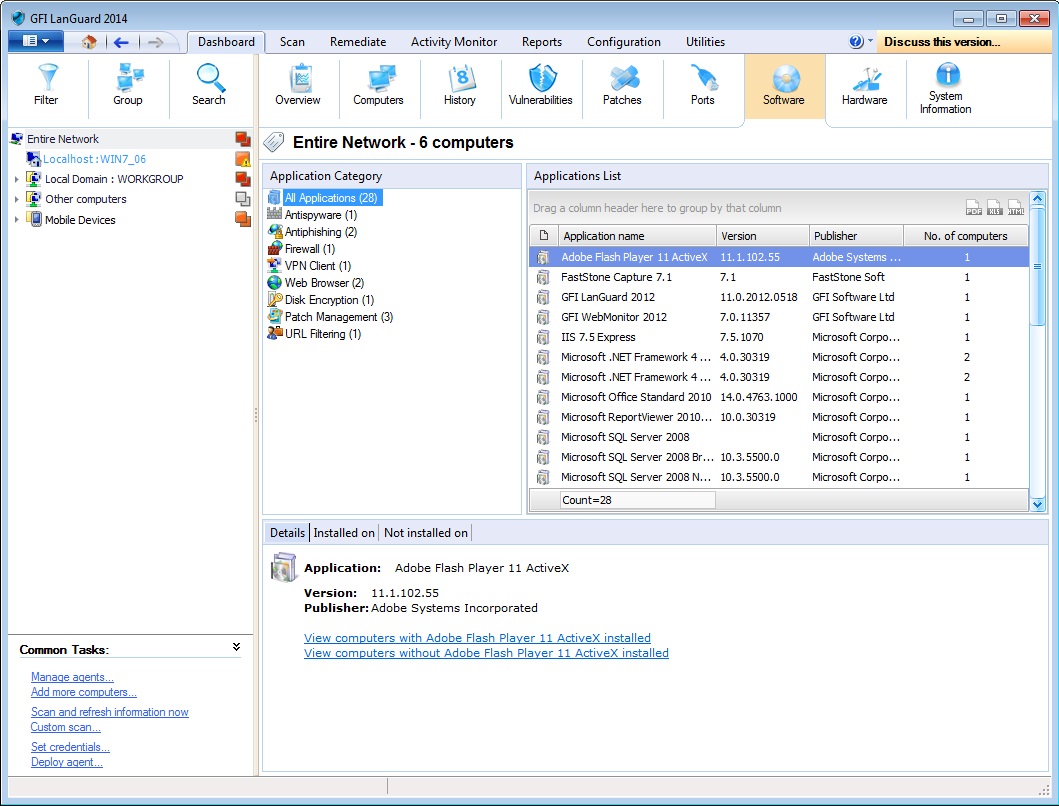Open the Ports view

pos(702,85)
